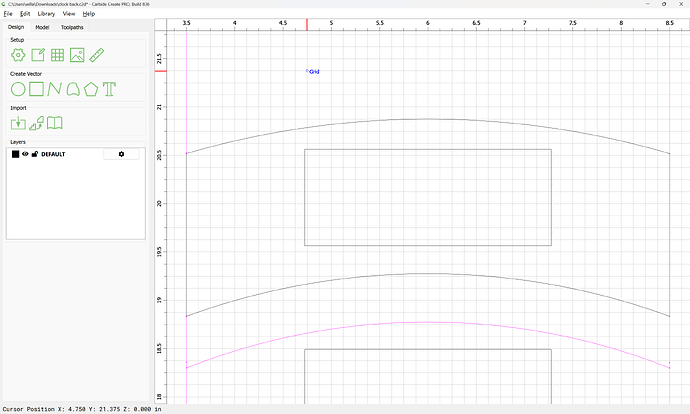This screenshot has height=414, width=690.
Task: Click the Import file icon
Action: tap(18, 123)
